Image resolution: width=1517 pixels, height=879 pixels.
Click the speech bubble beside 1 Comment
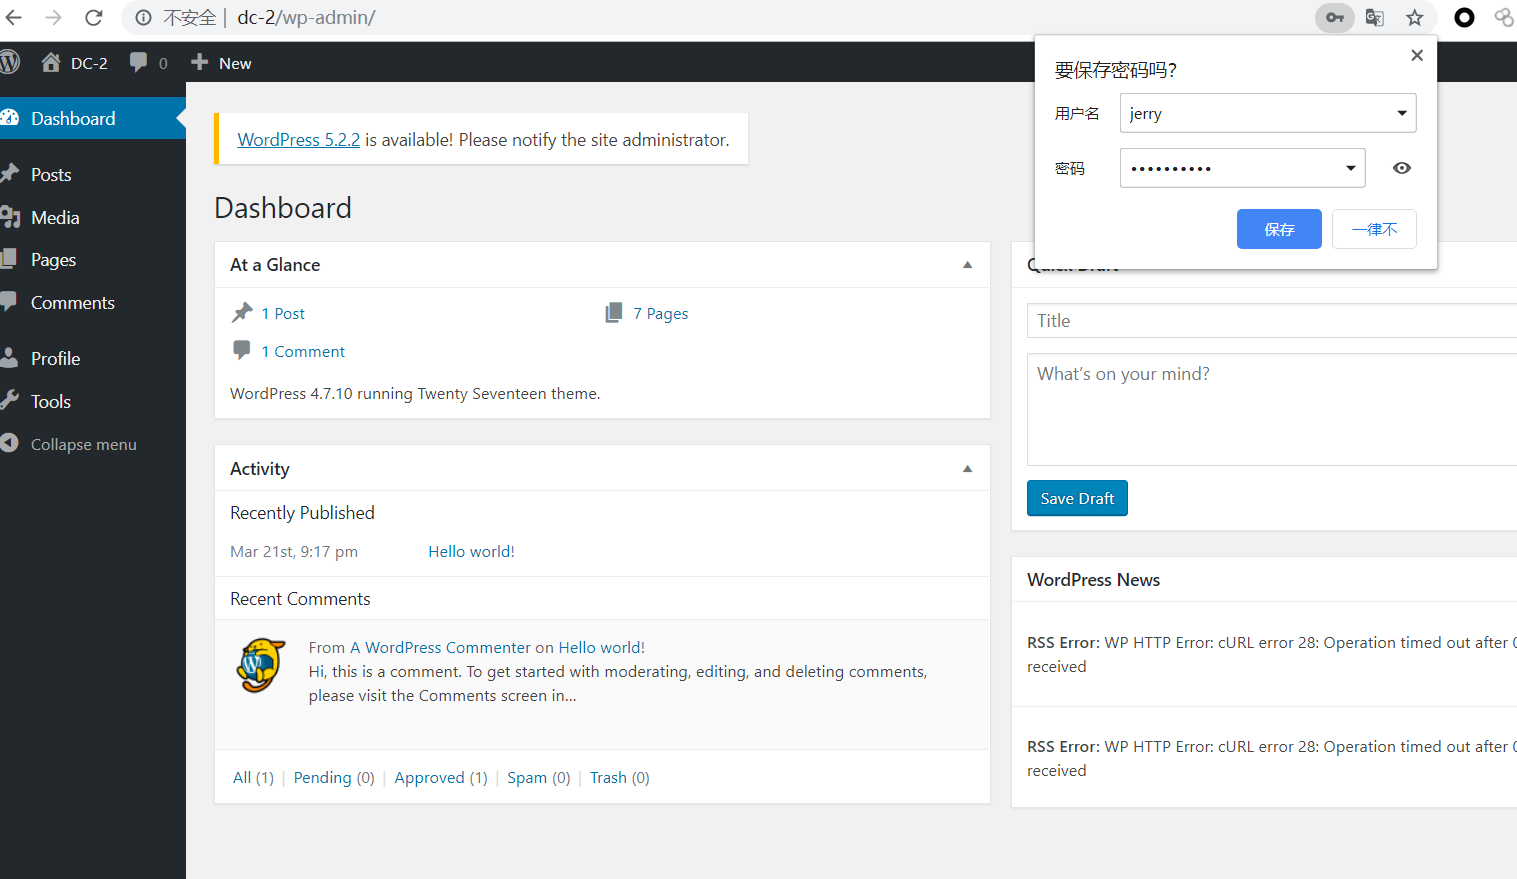click(242, 350)
